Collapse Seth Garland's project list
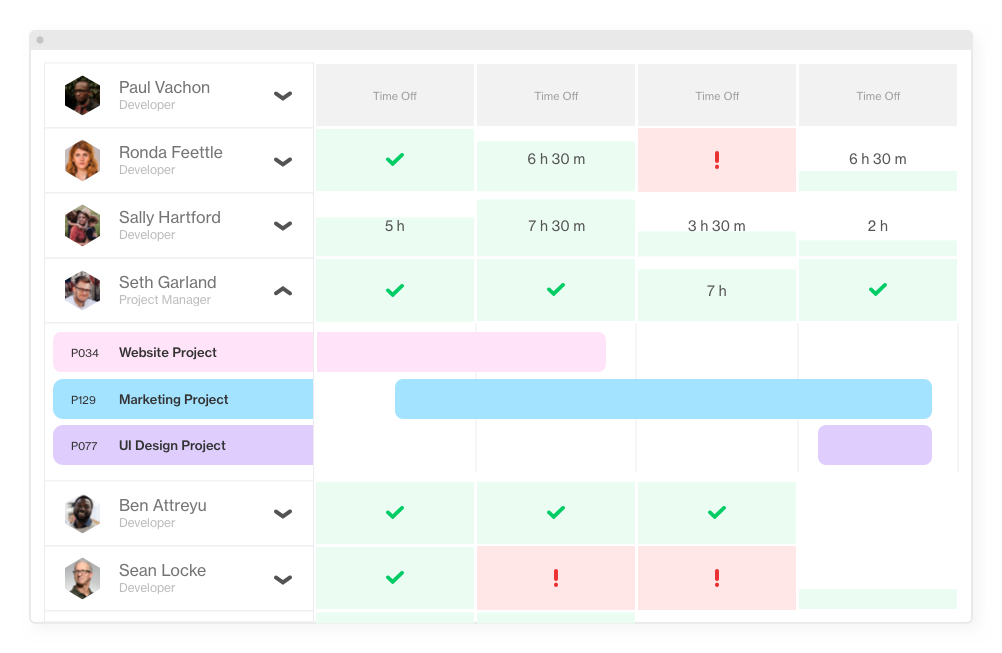This screenshot has height=653, width=1002. pyautogui.click(x=283, y=290)
